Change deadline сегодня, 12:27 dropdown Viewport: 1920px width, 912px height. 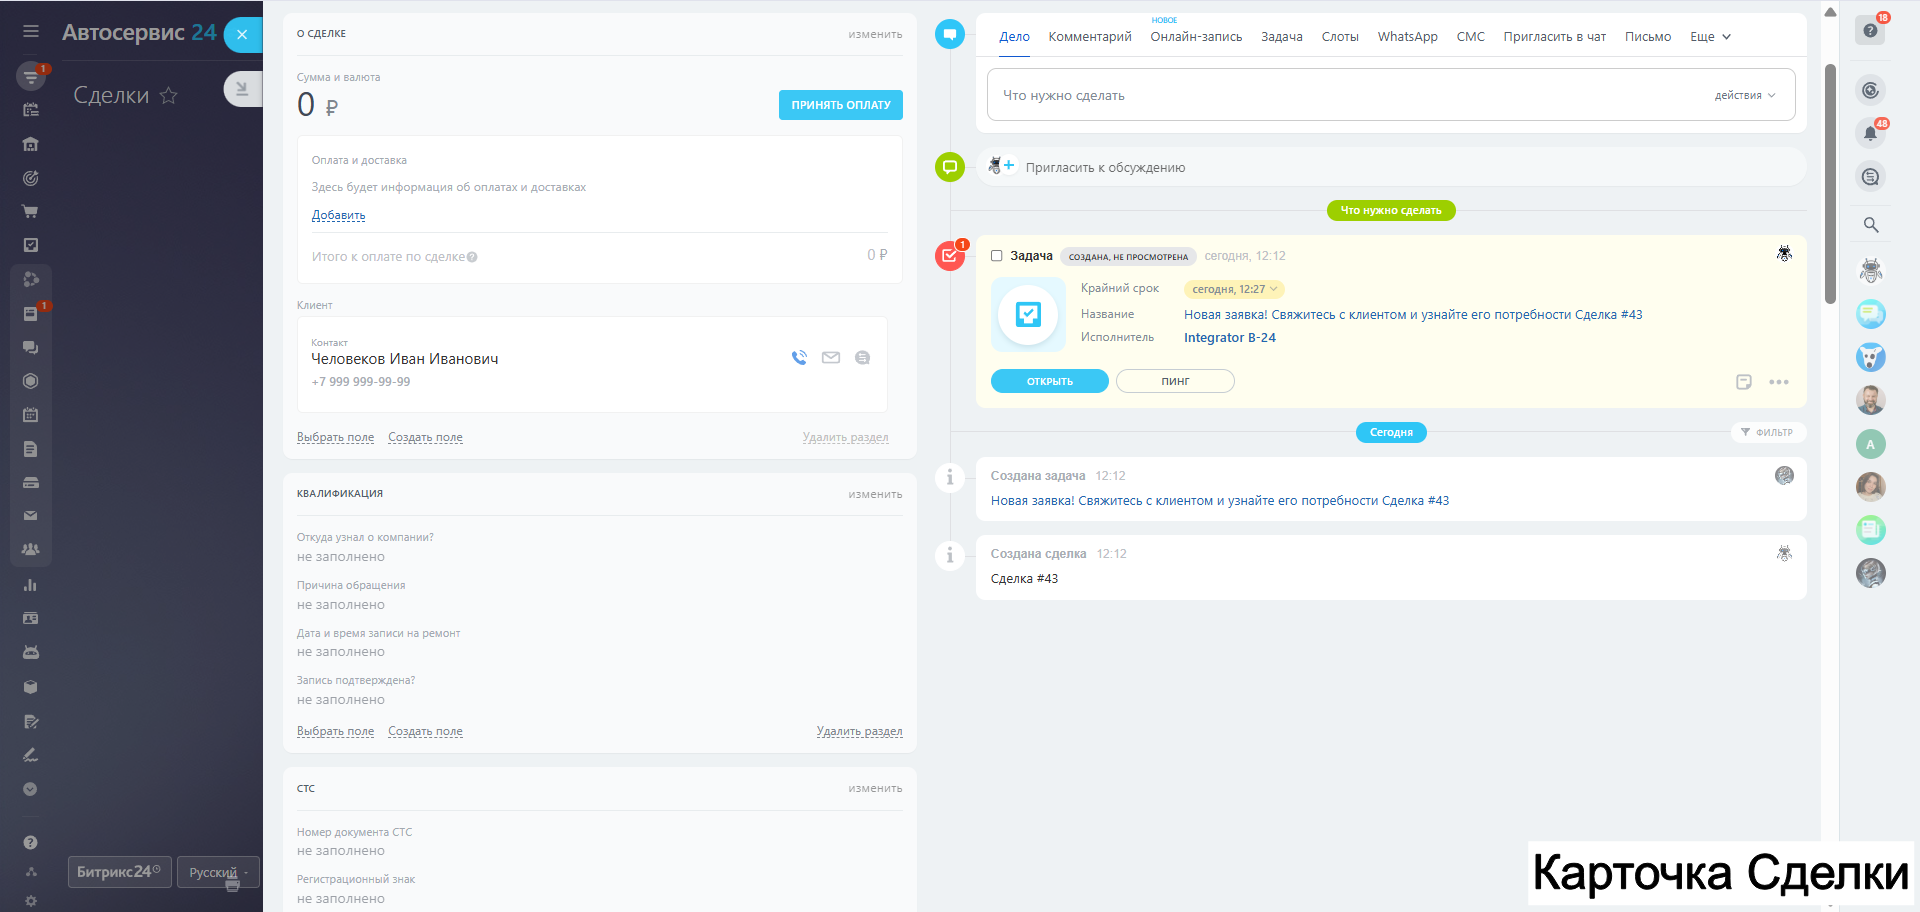tap(1234, 289)
